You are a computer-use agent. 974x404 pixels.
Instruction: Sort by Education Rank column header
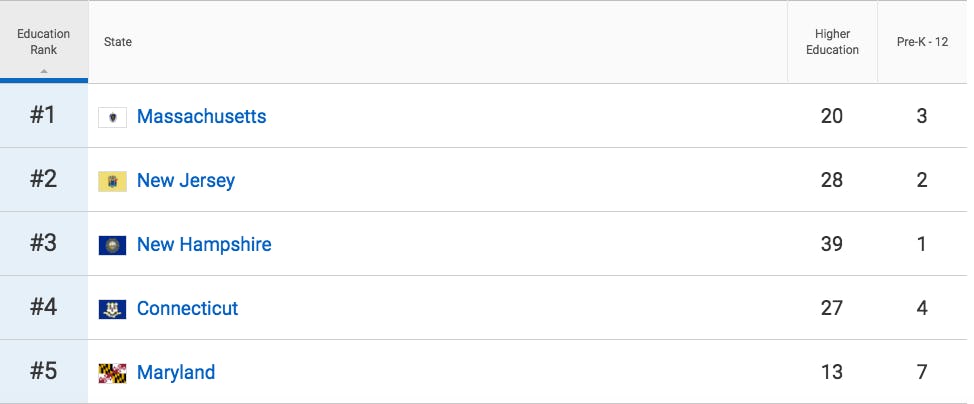[44, 41]
